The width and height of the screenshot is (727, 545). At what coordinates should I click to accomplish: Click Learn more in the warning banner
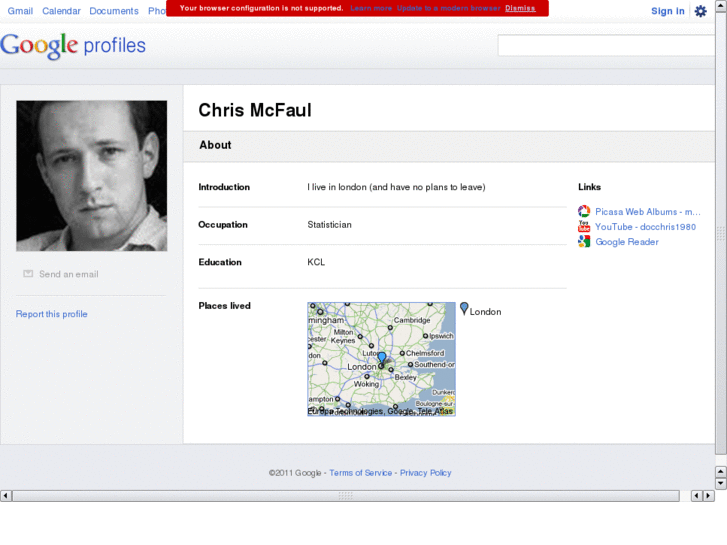[371, 8]
